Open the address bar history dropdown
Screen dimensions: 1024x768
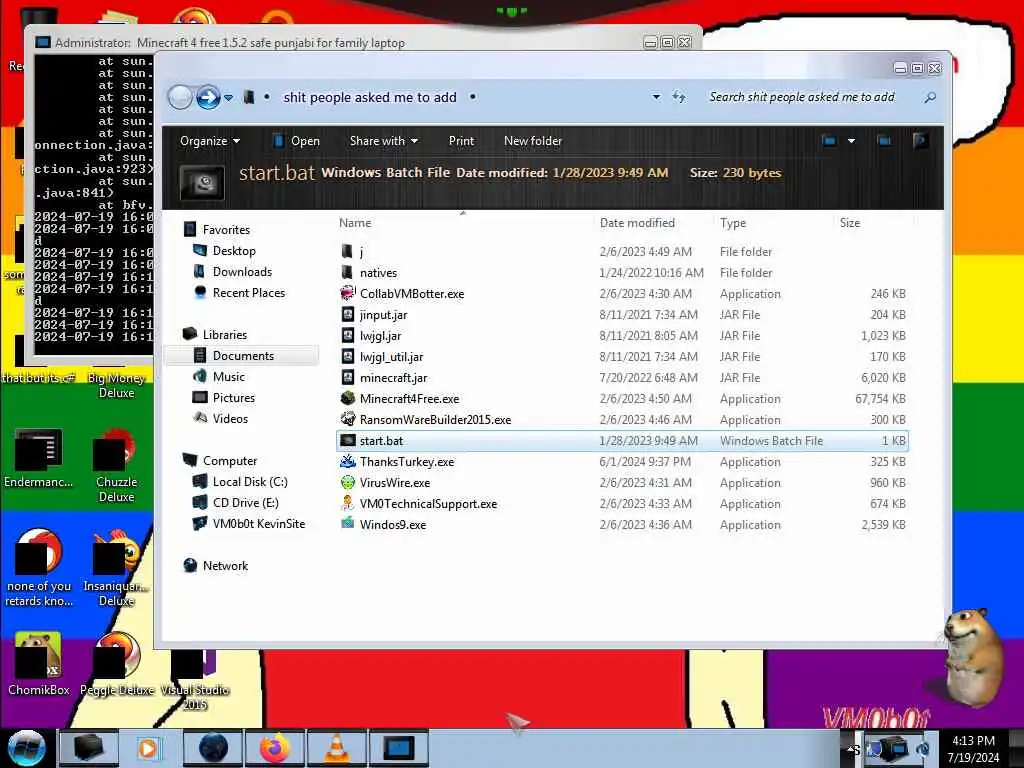(x=656, y=97)
